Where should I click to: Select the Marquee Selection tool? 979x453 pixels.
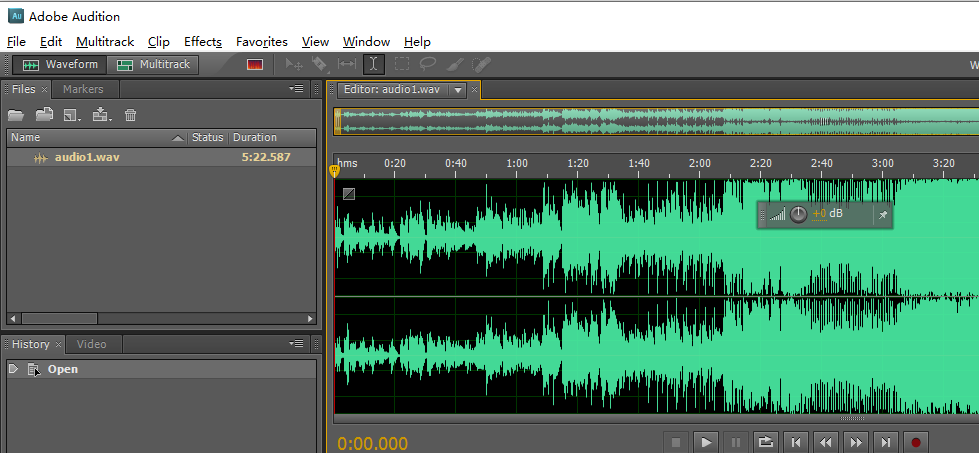[401, 64]
